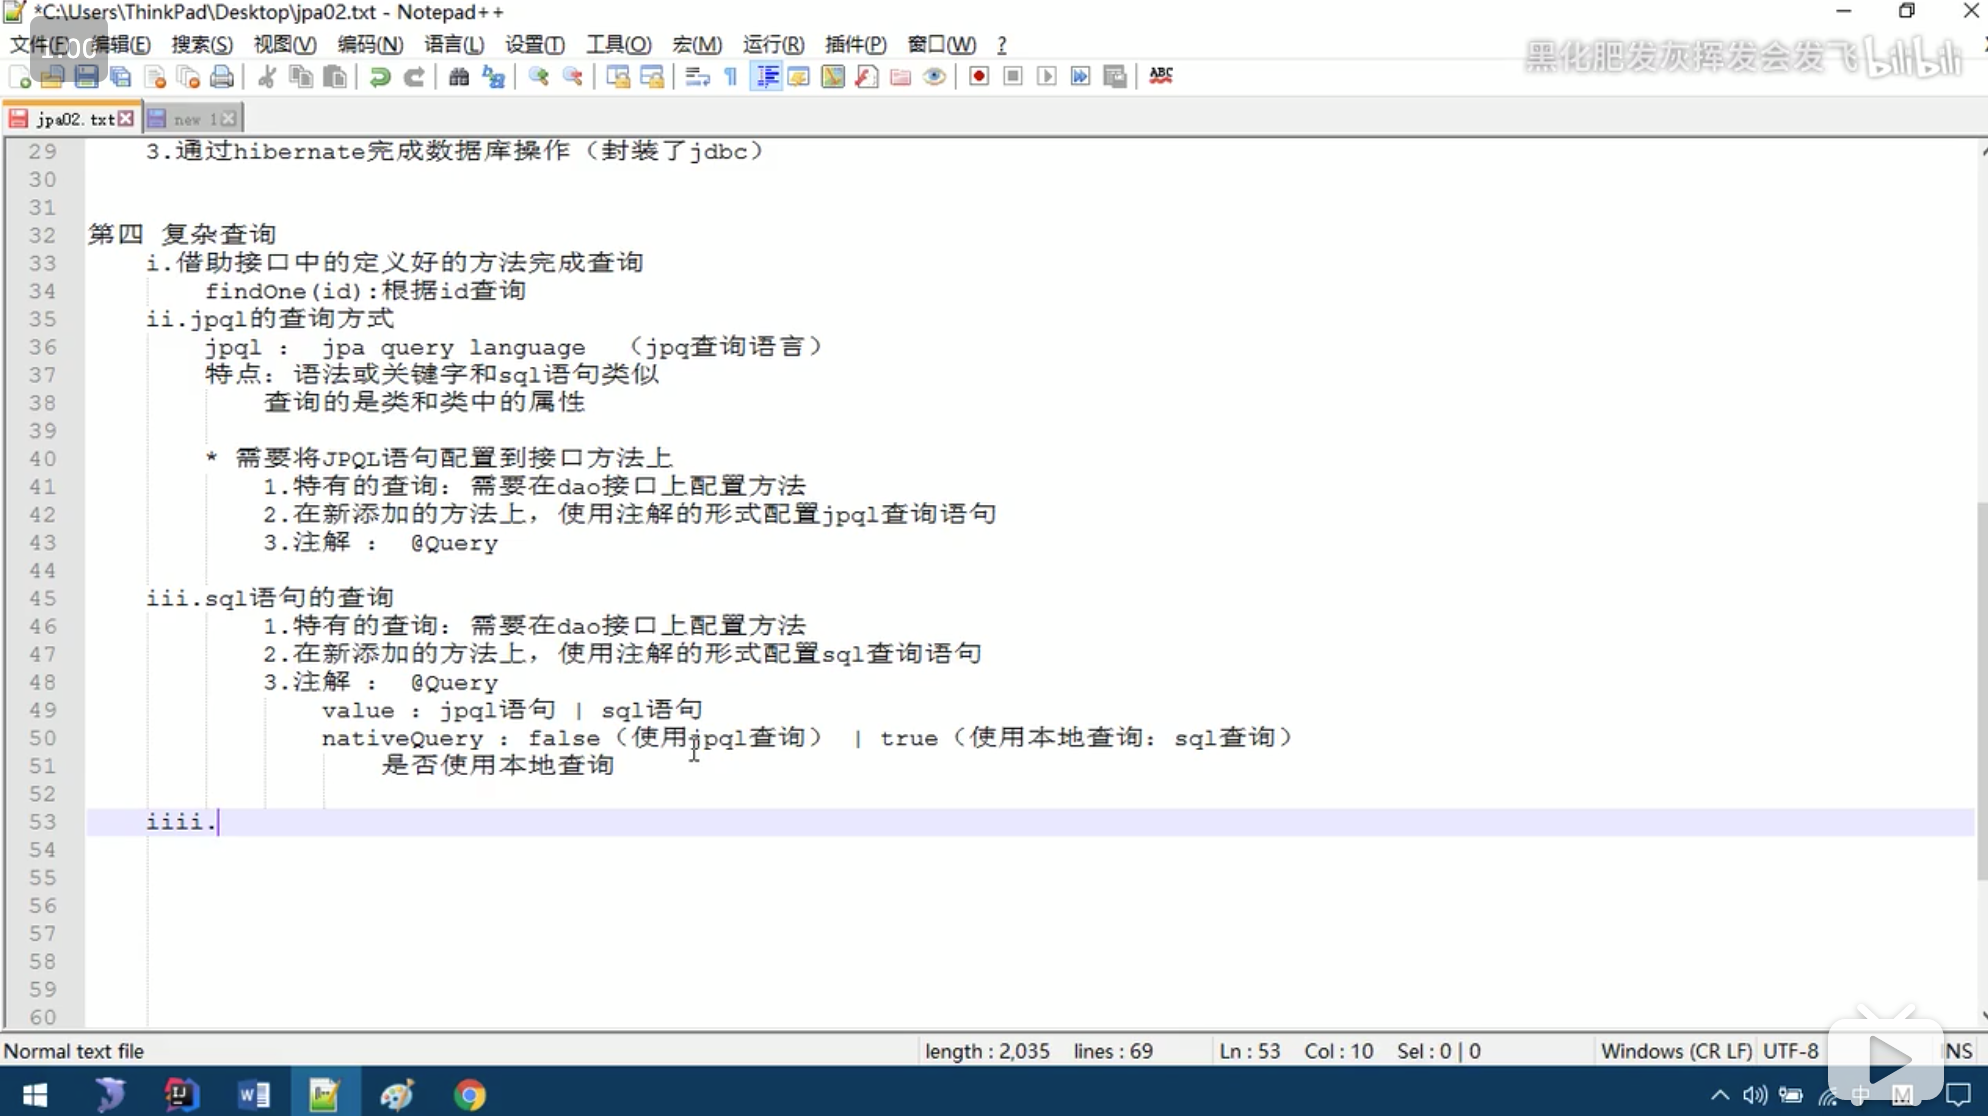
Task: Click the Spell Check ABC icon
Action: click(x=1160, y=76)
